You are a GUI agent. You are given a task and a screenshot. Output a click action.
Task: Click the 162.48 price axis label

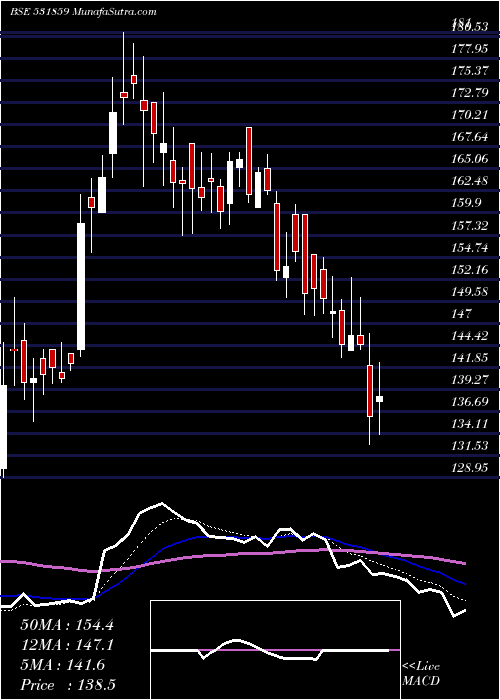pyautogui.click(x=470, y=181)
